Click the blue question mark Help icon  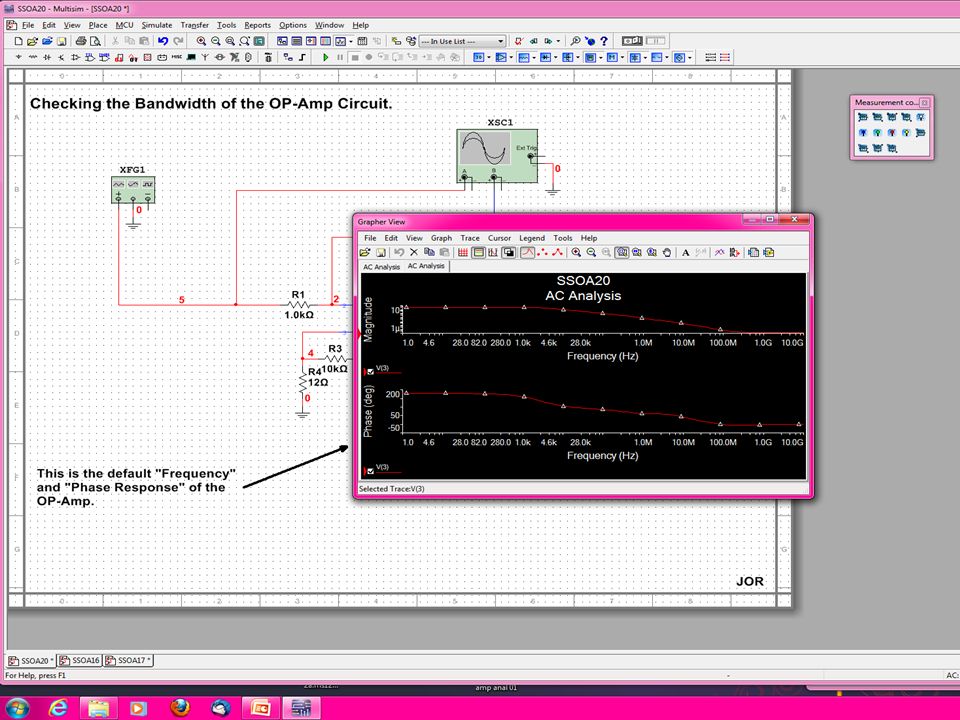pyautogui.click(x=604, y=41)
